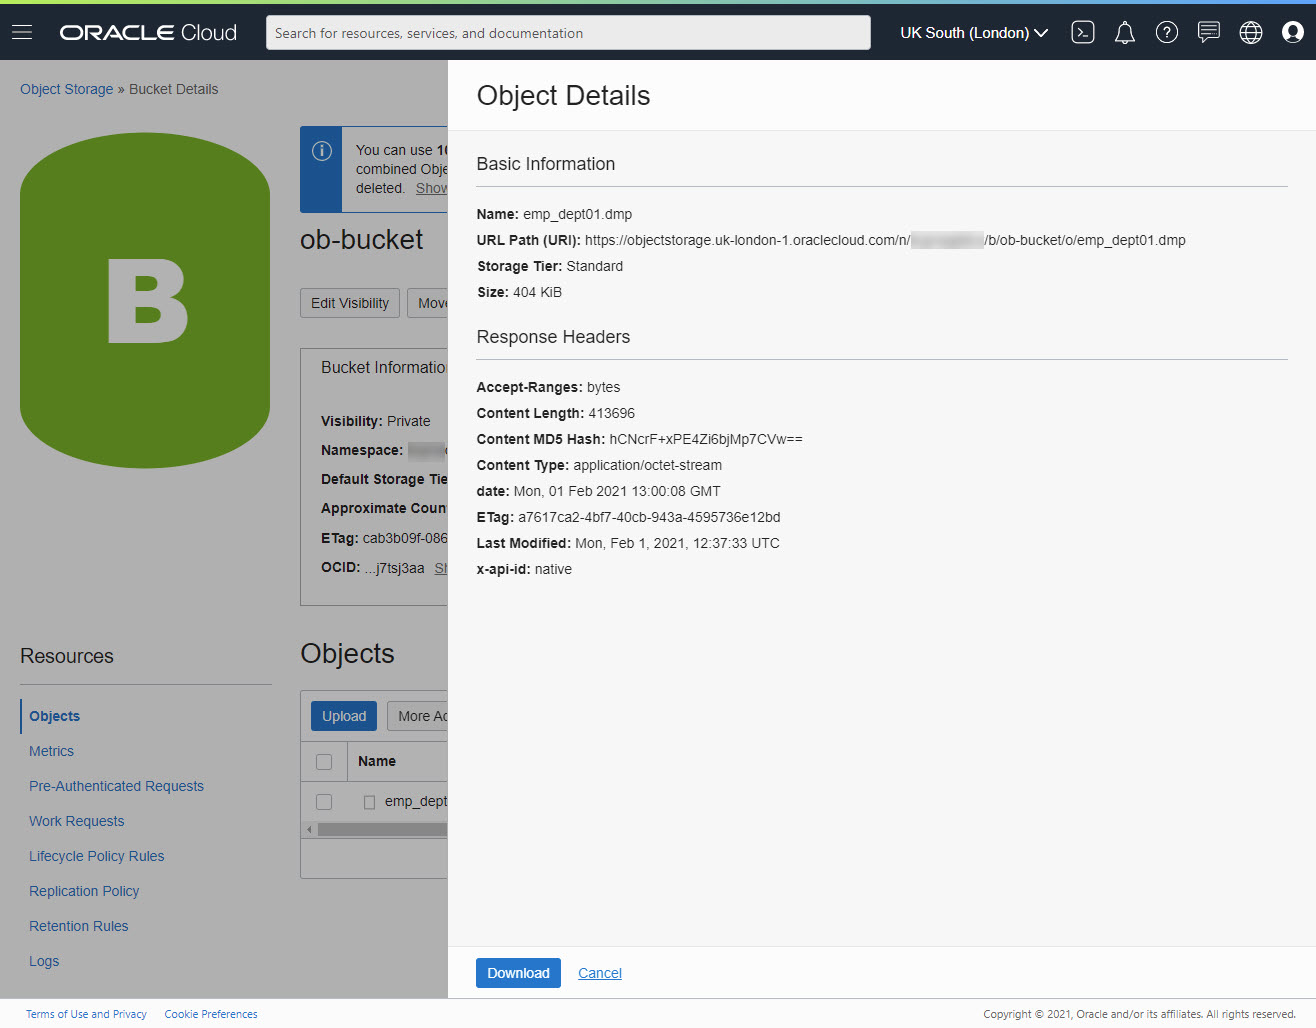Open Terms of Use and Privacy
Image resolution: width=1316 pixels, height=1028 pixels.
[86, 1014]
